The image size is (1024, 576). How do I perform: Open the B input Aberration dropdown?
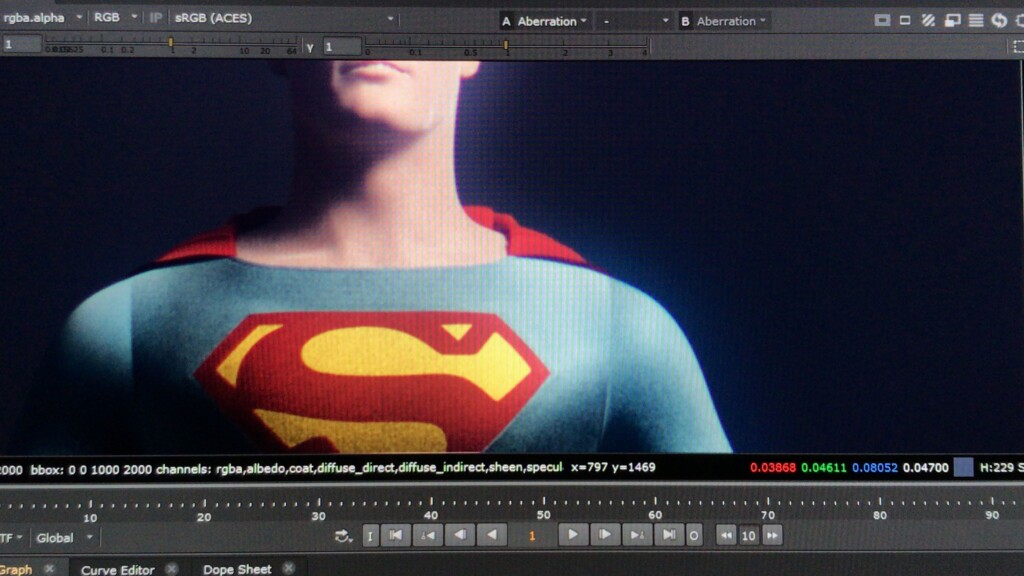point(724,21)
